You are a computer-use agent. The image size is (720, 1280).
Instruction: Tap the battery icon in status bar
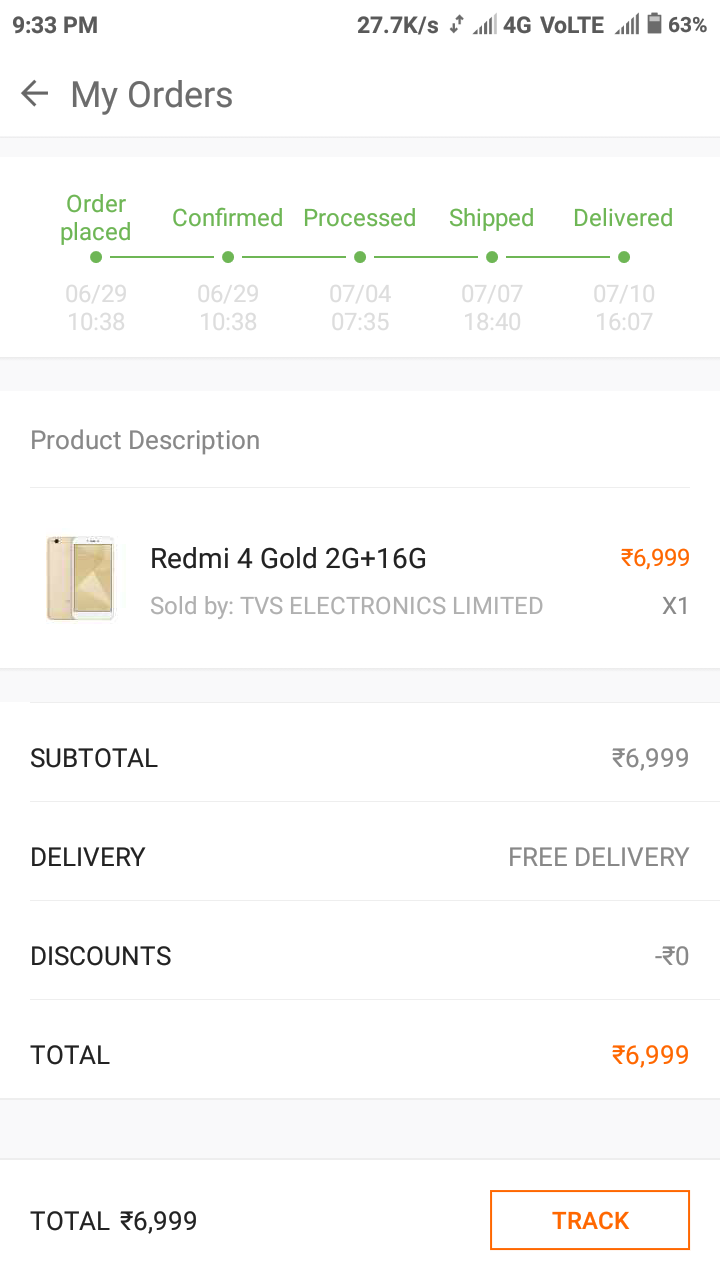coord(654,24)
